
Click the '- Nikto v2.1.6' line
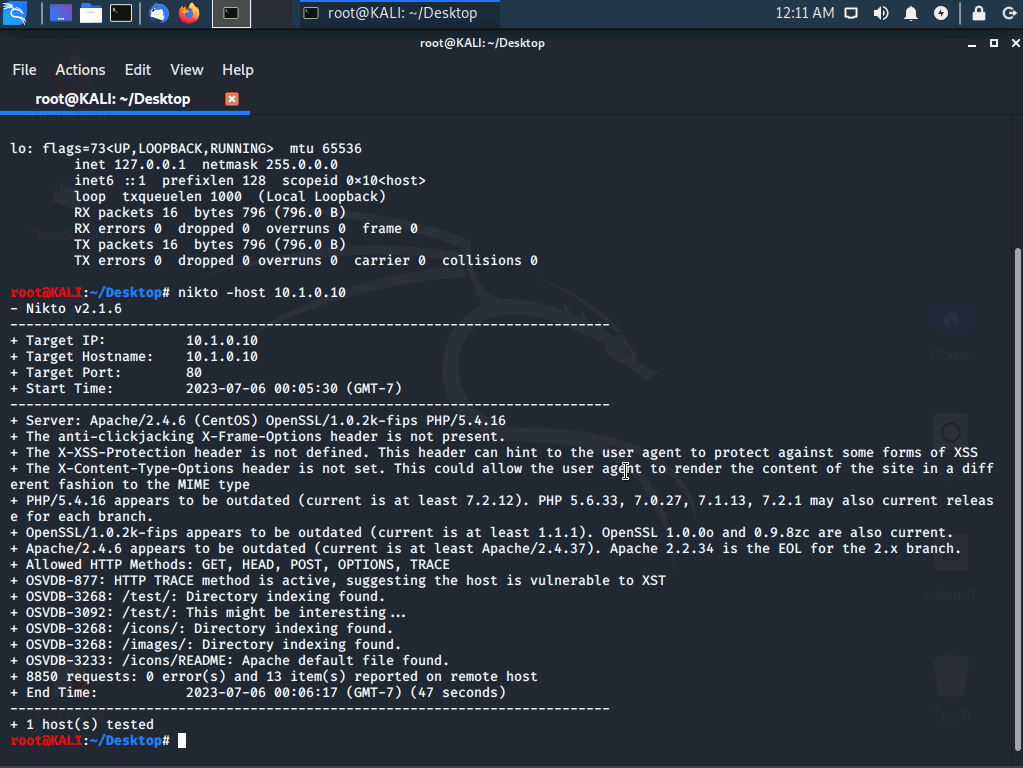(66, 309)
